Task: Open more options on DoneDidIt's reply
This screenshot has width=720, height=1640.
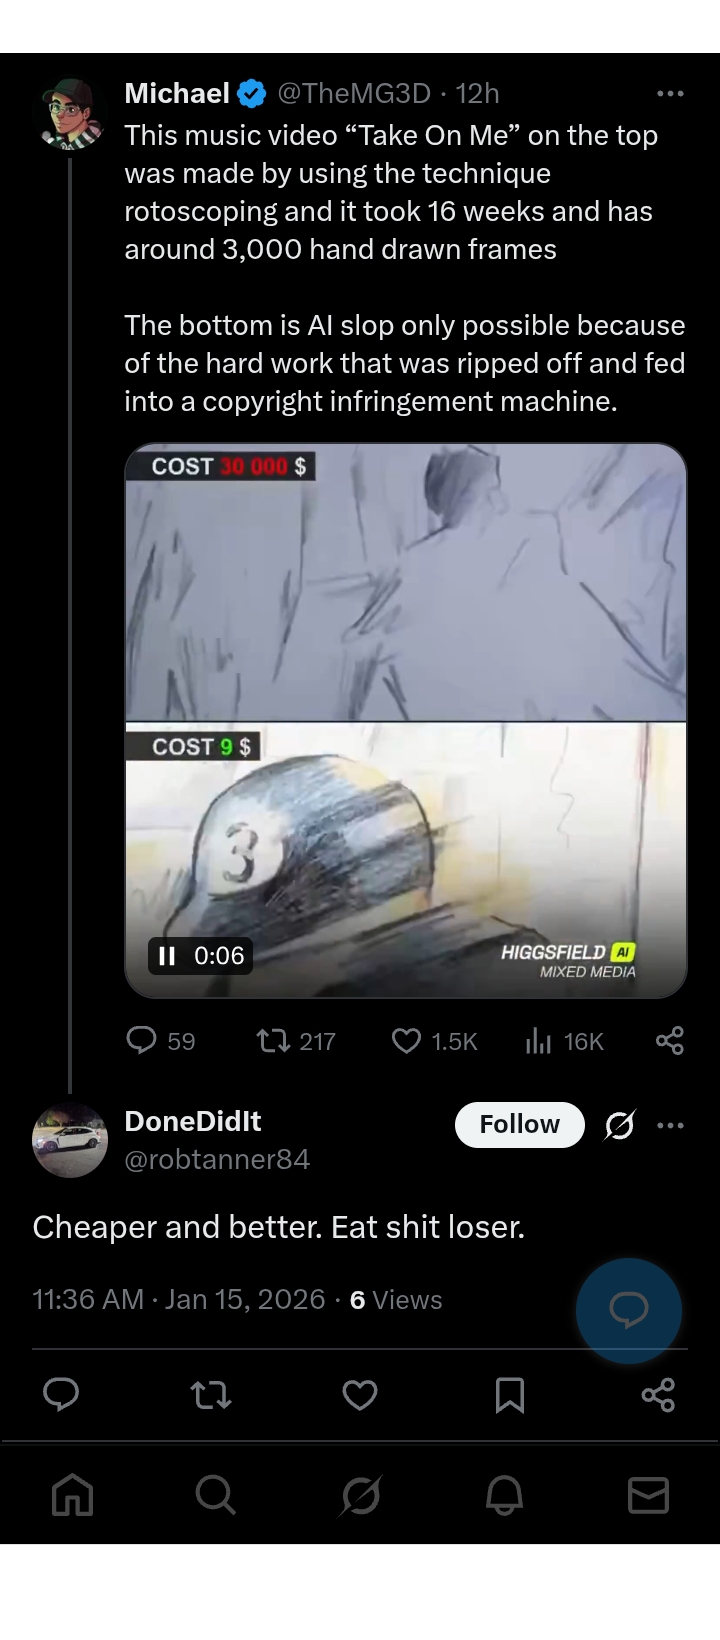Action: pos(670,1125)
